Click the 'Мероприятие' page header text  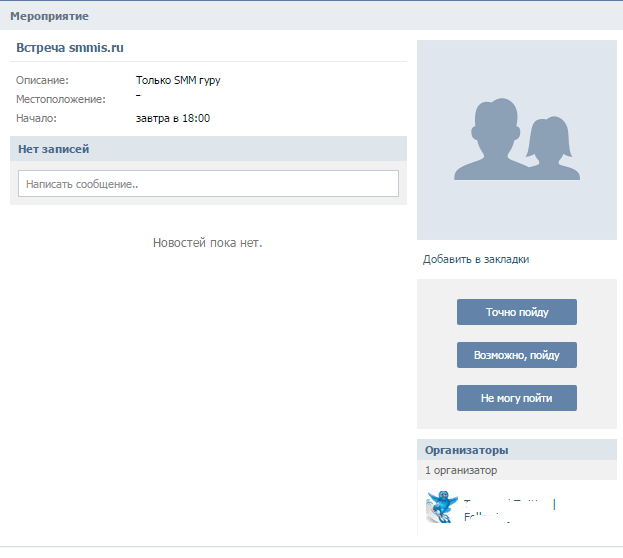click(x=49, y=16)
